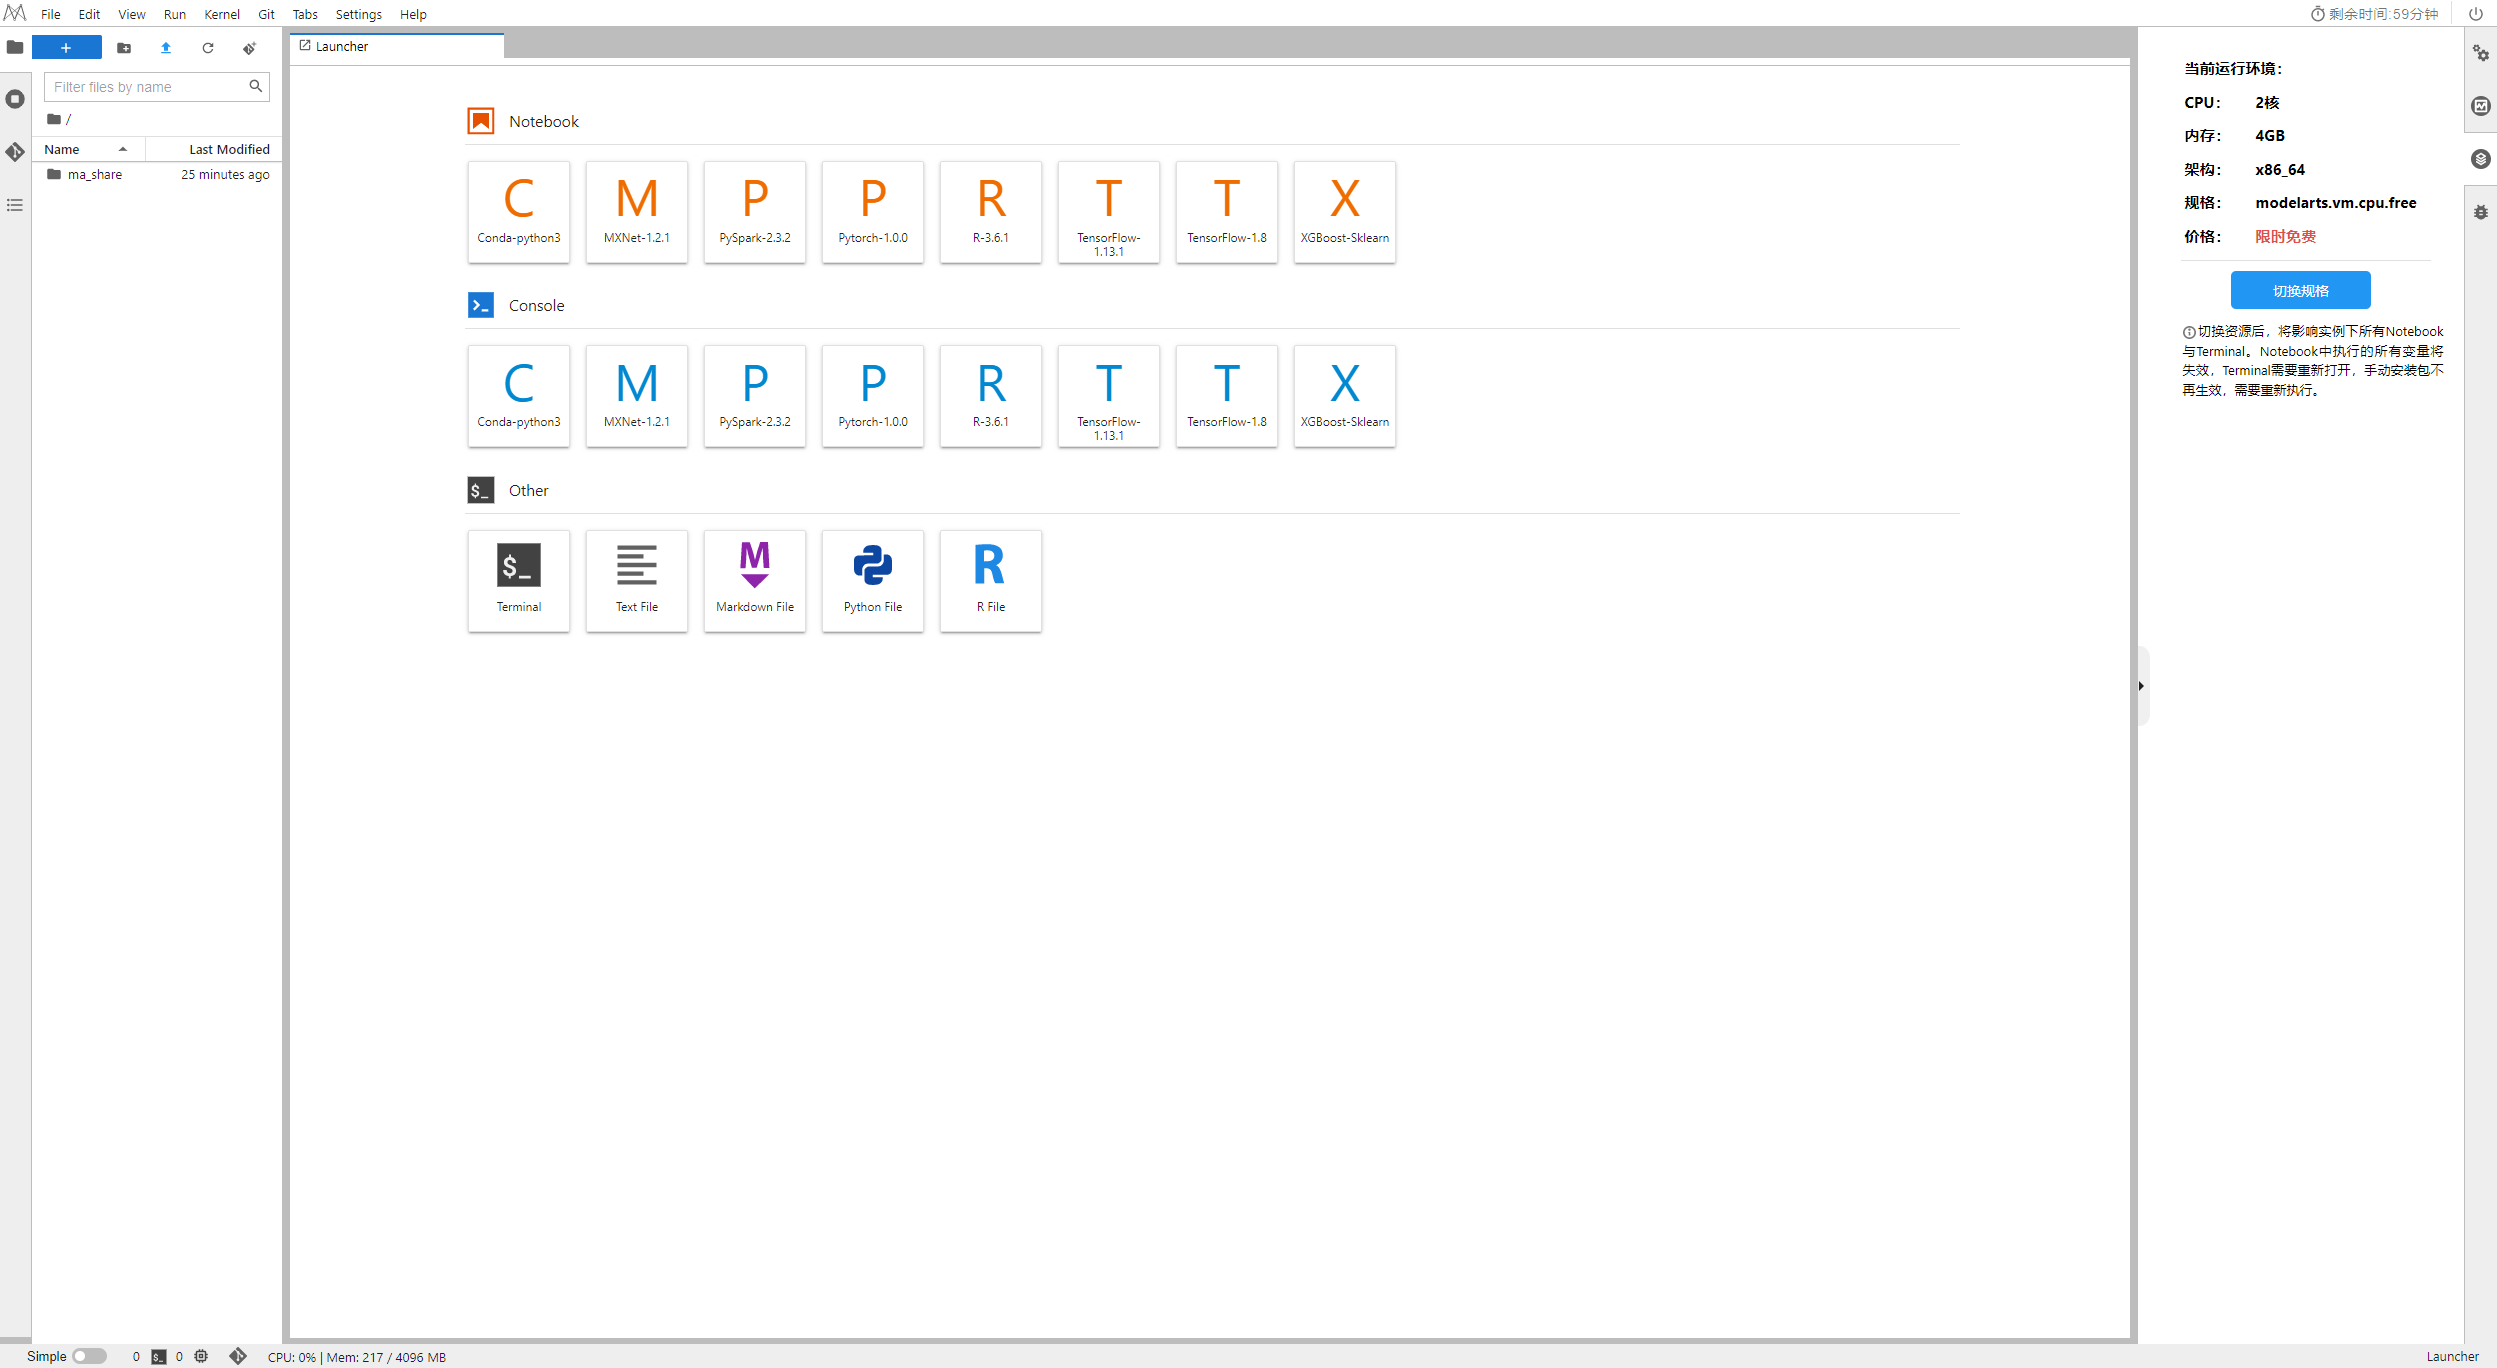The height and width of the screenshot is (1368, 2497).
Task: Open the Kernel menu
Action: coord(221,14)
